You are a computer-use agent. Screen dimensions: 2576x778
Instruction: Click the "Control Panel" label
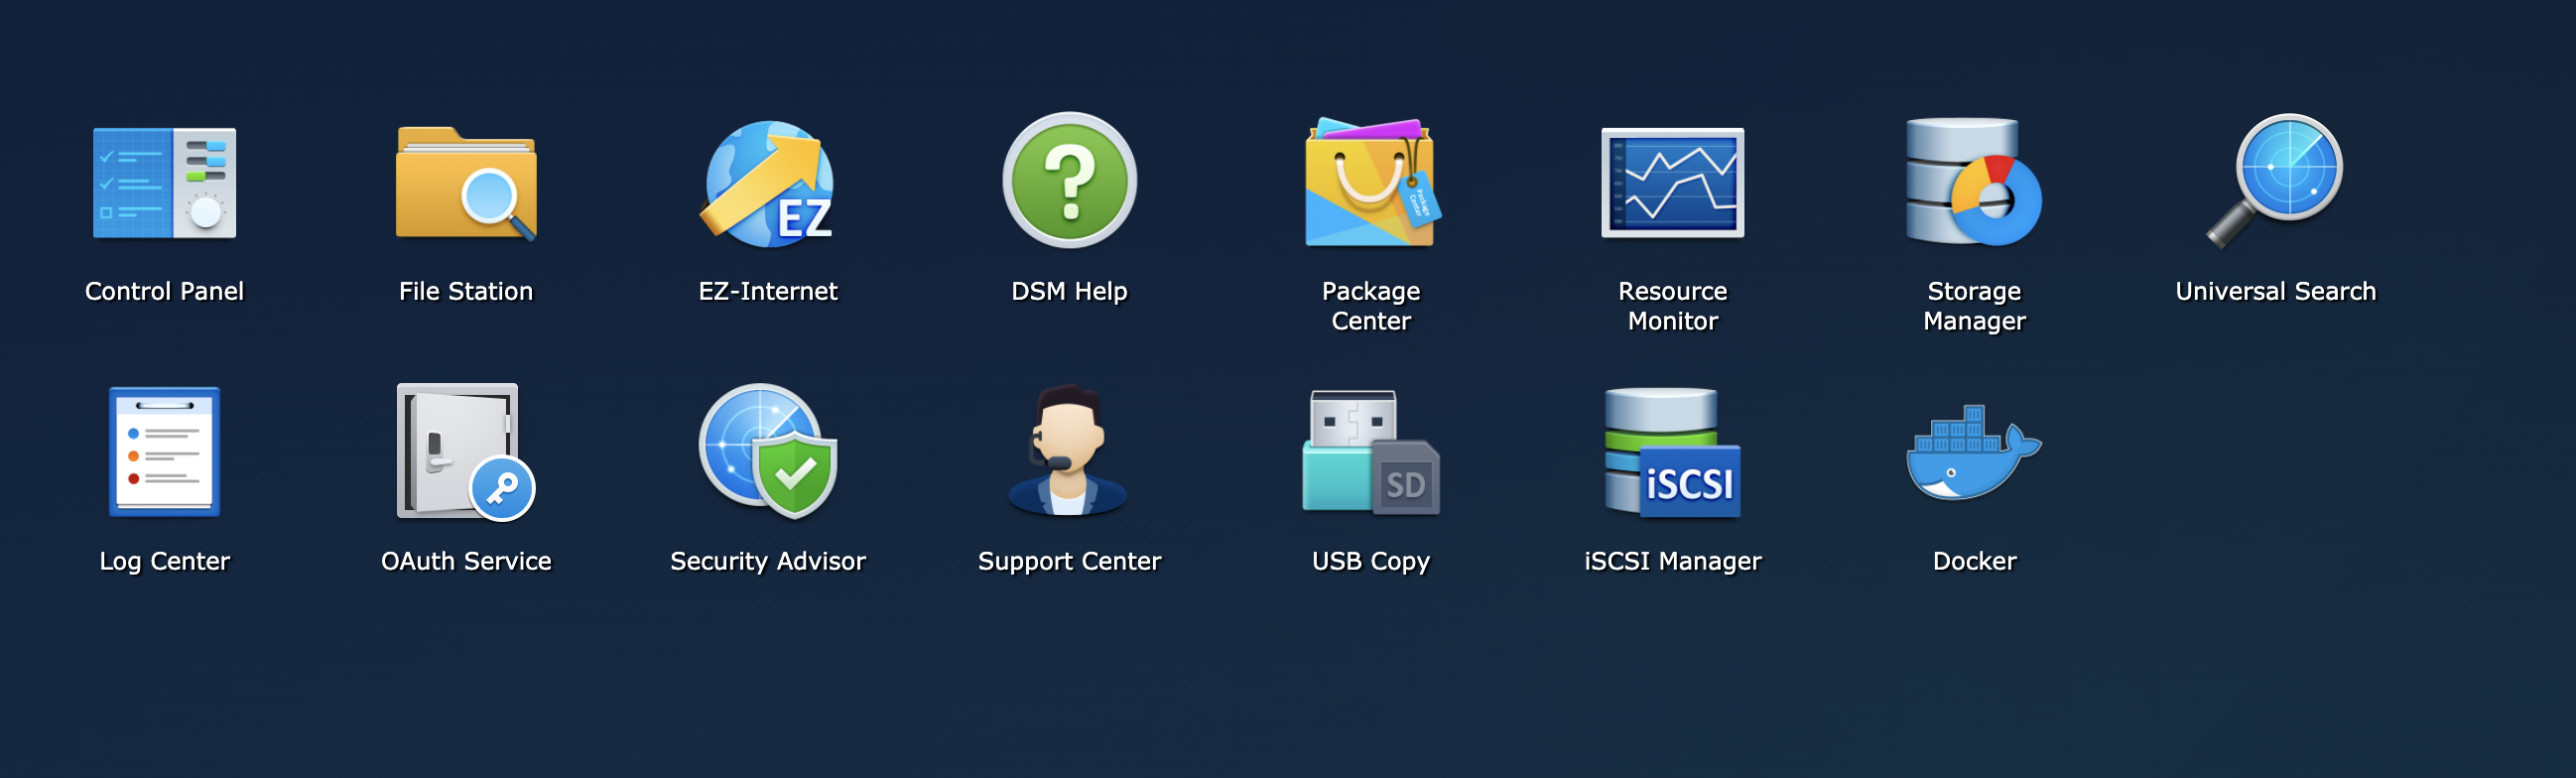coord(165,292)
